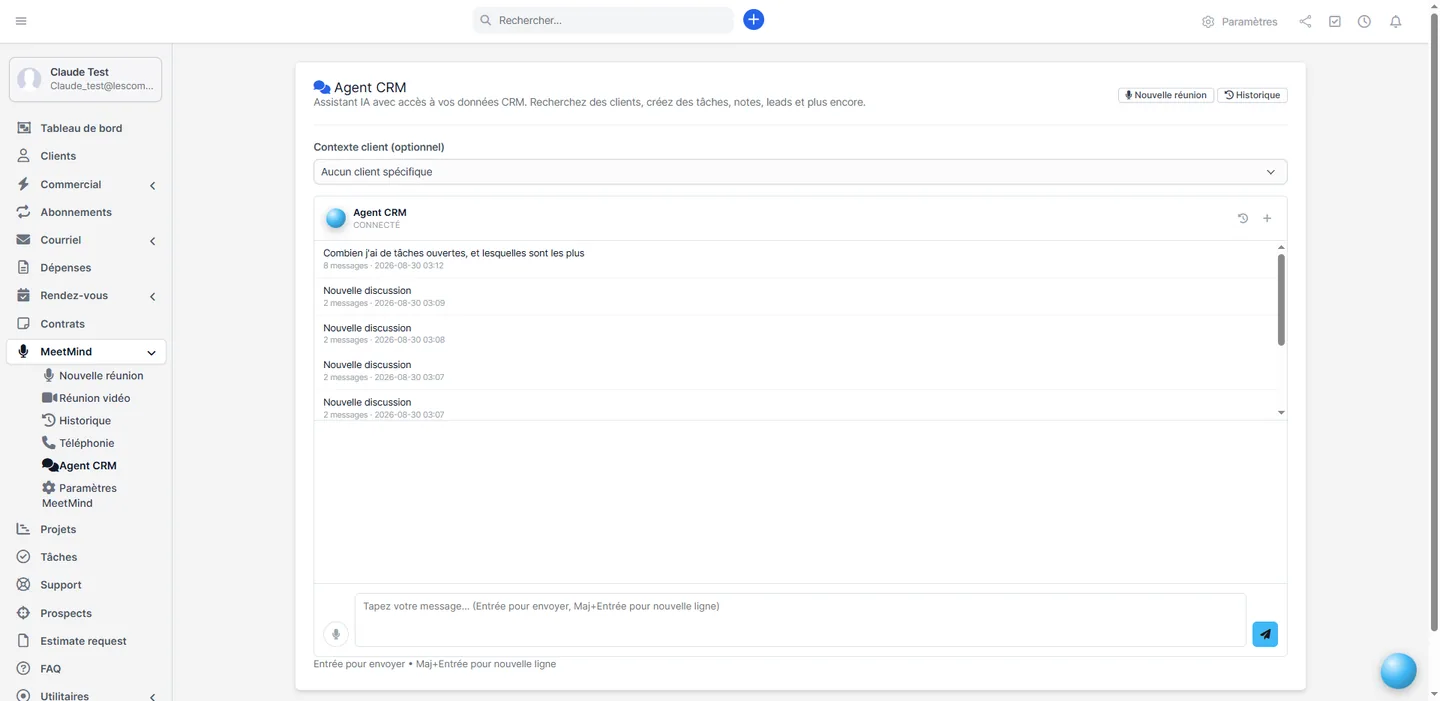The height and width of the screenshot is (701, 1440).
Task: Expand the Commercial menu chevron
Action: coord(152,185)
